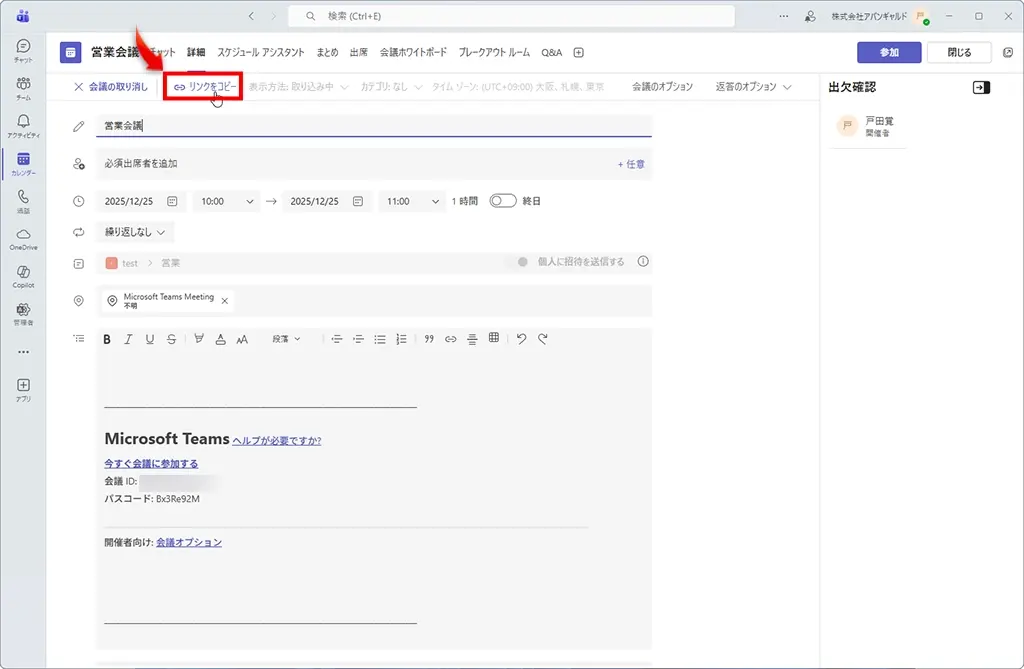Click the 今すぐ会議に参加する link

[151, 464]
